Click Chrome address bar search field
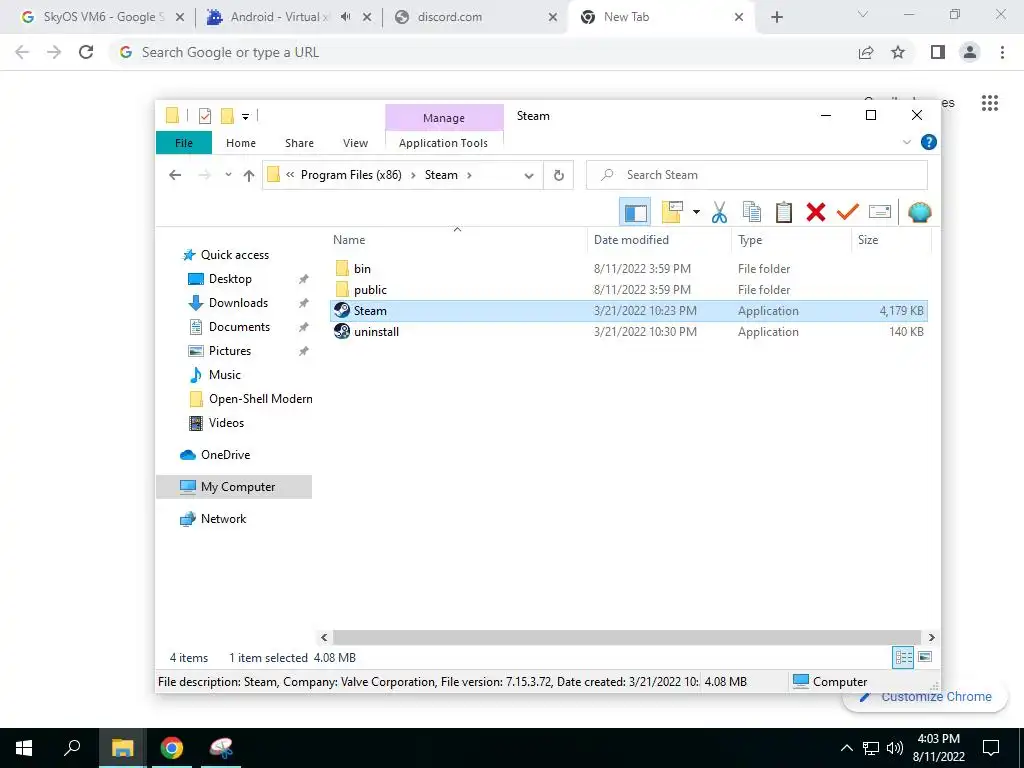The height and width of the screenshot is (768, 1024). 483,52
